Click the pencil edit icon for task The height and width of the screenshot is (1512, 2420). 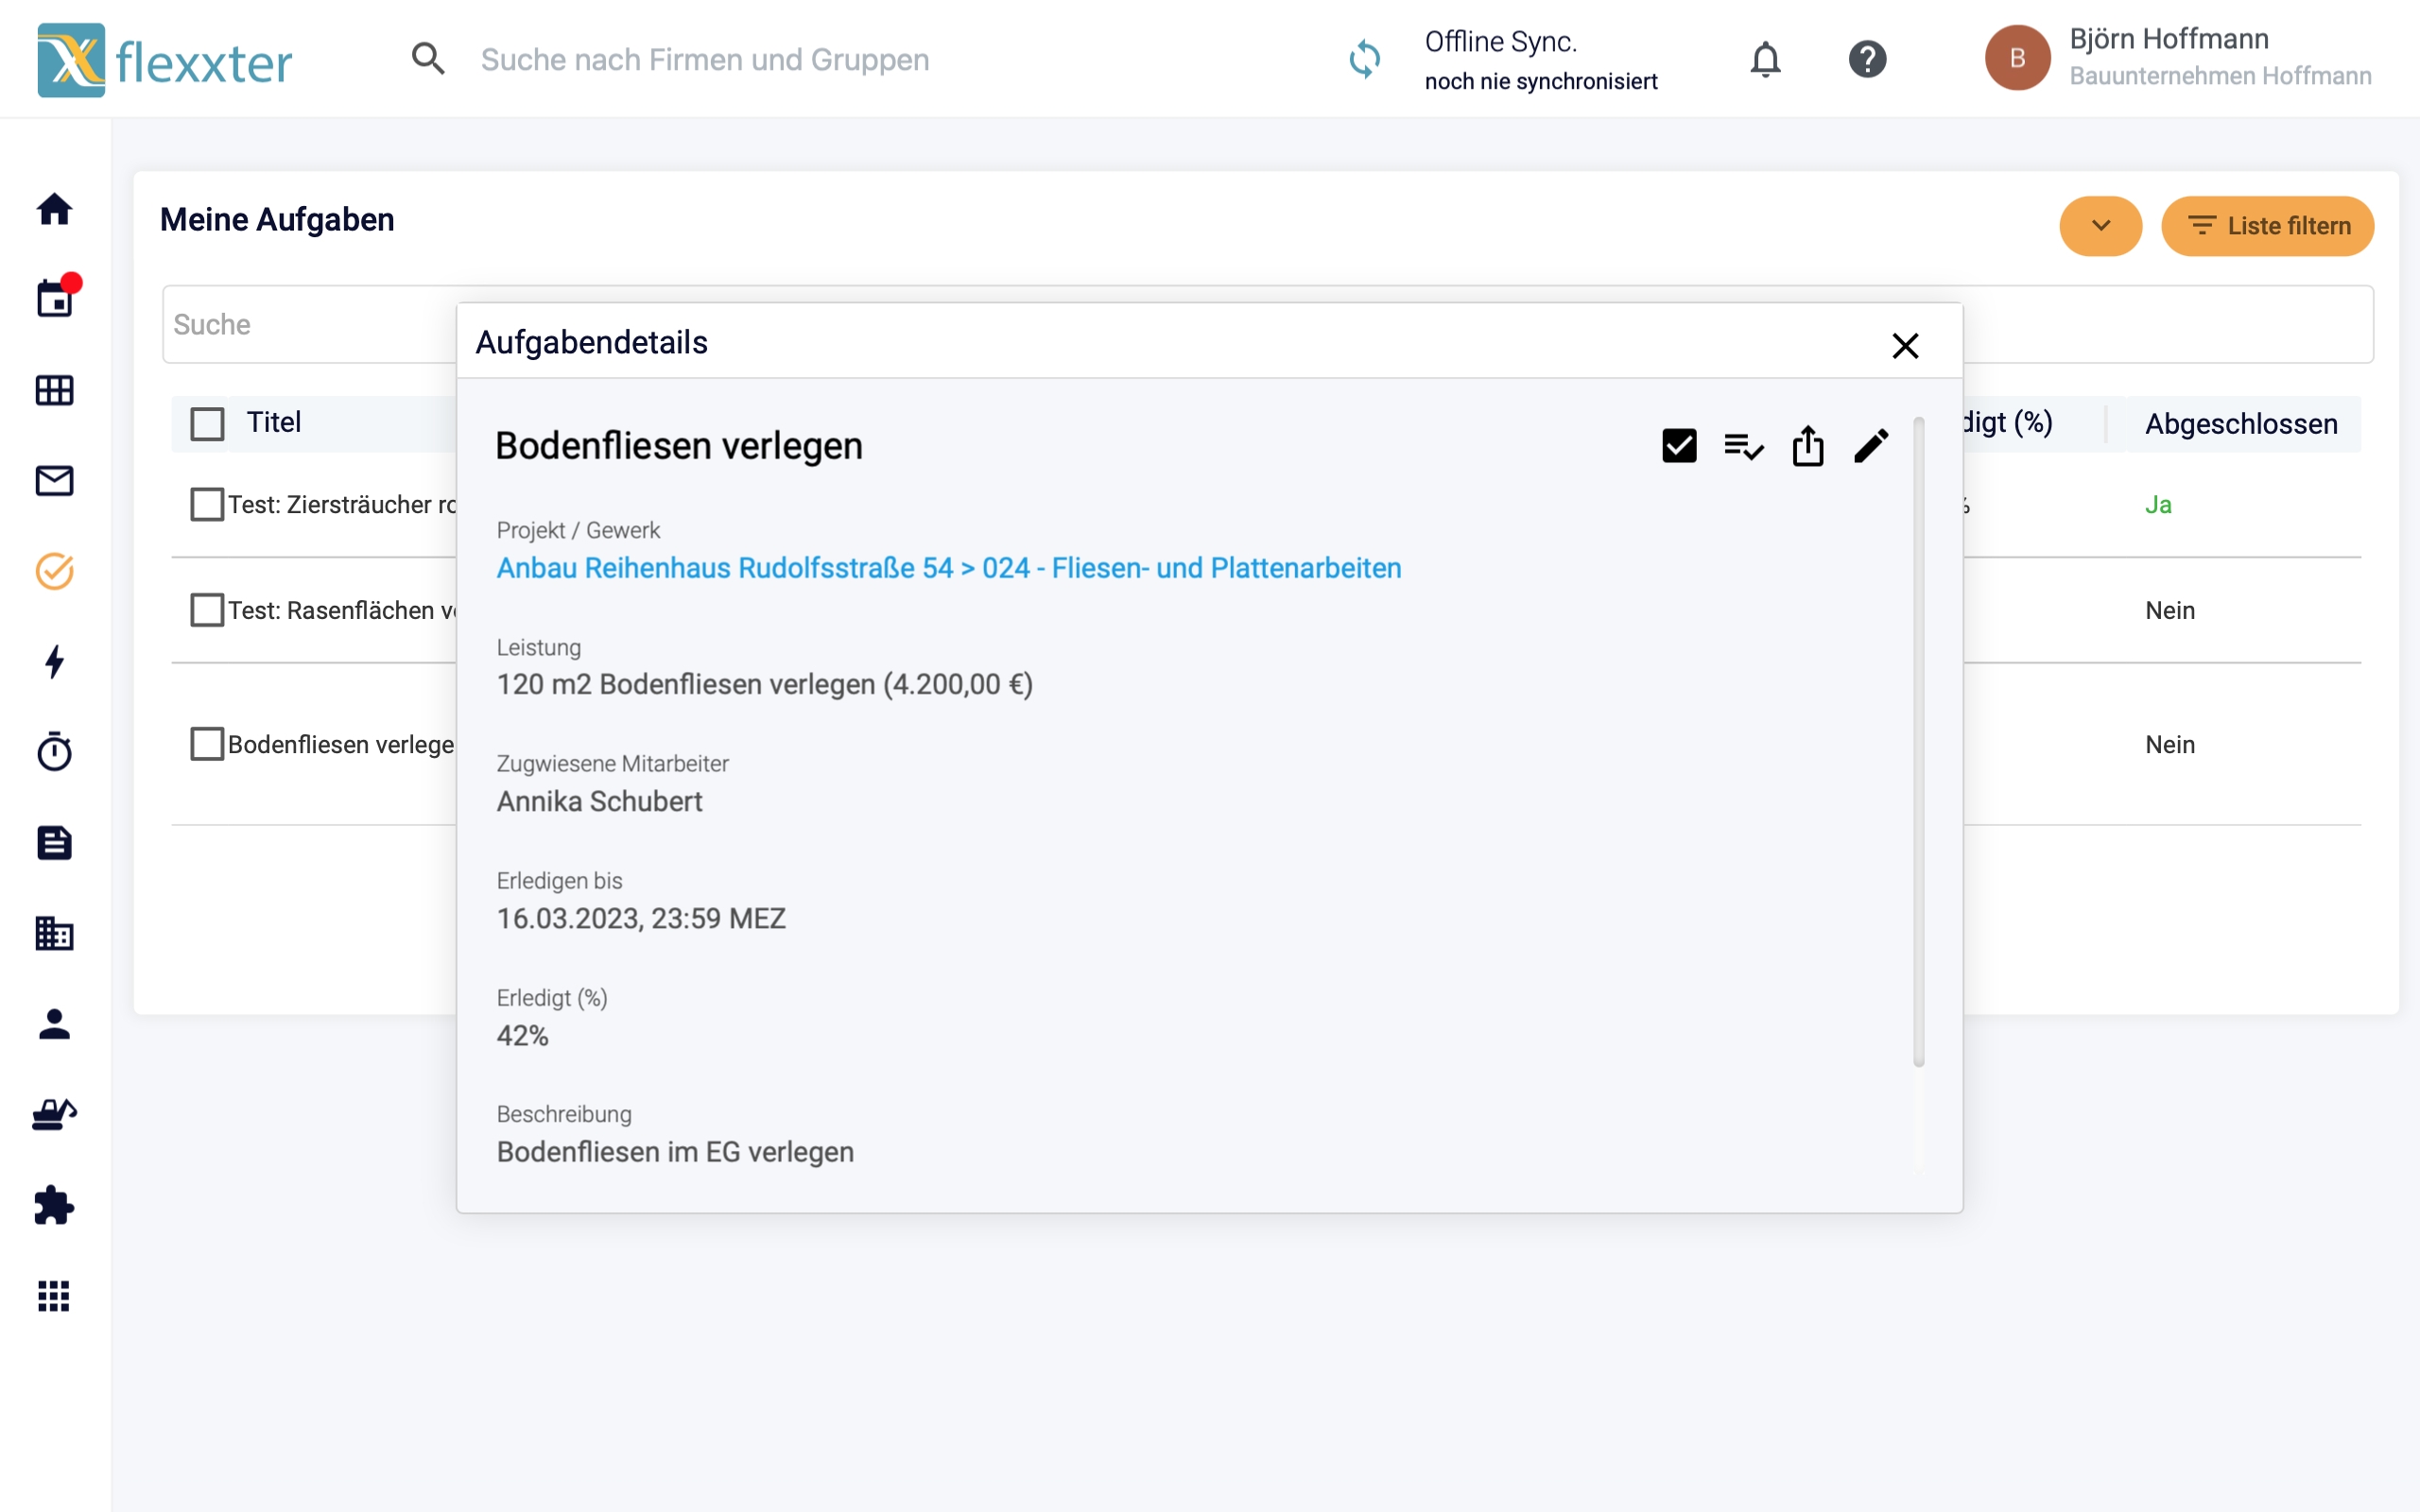(1870, 446)
